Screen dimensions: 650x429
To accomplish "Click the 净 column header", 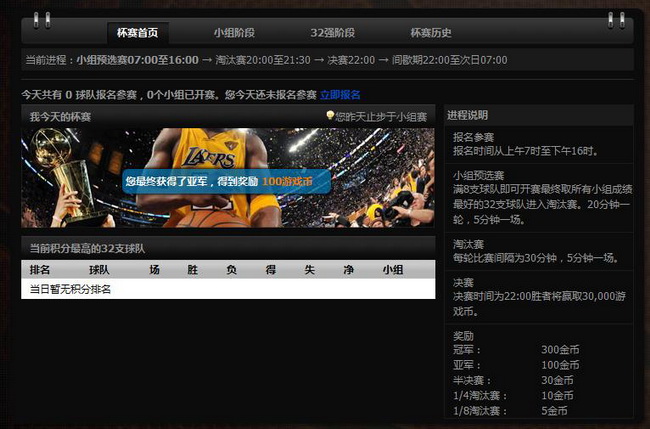I will (x=348, y=270).
